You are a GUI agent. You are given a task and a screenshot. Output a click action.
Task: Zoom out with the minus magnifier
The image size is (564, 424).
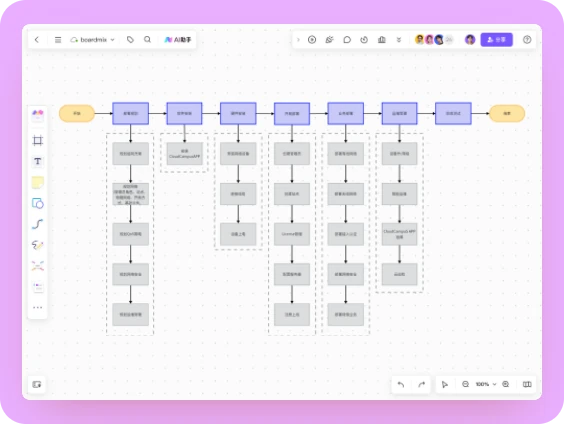[465, 384]
